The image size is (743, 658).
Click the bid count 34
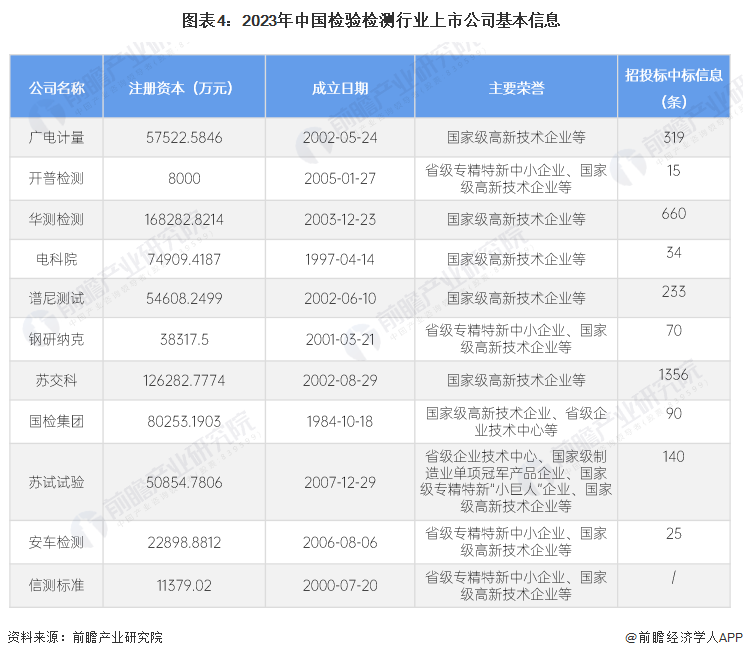point(673,252)
